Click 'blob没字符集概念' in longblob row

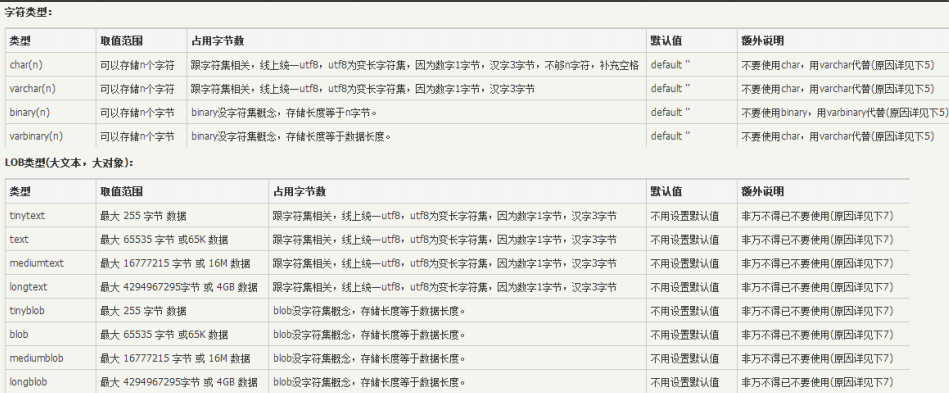pos(370,382)
